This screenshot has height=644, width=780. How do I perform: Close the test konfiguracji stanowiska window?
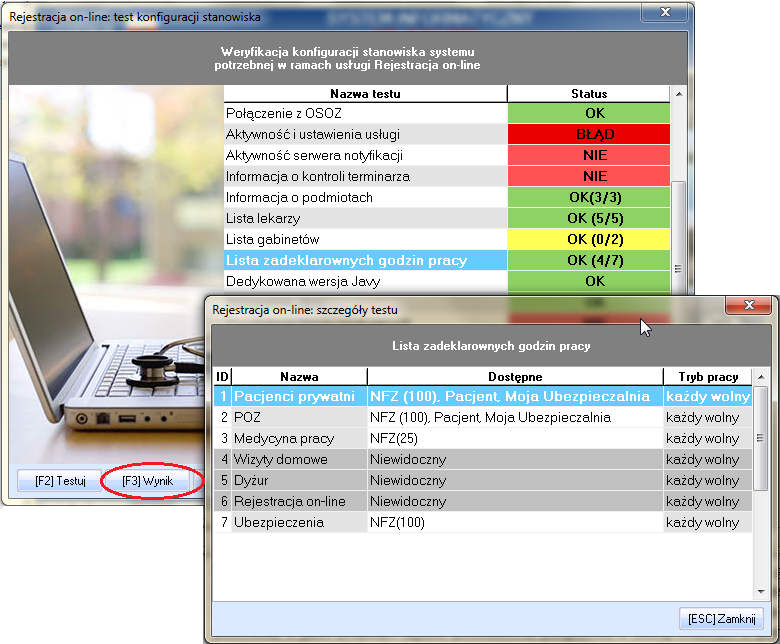pyautogui.click(x=665, y=12)
